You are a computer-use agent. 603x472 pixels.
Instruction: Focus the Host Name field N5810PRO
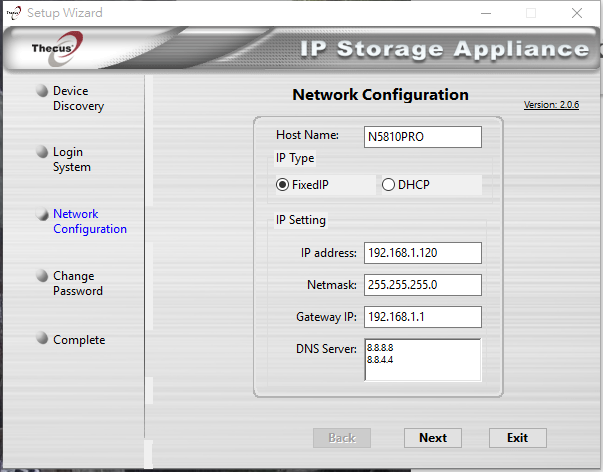(x=423, y=137)
